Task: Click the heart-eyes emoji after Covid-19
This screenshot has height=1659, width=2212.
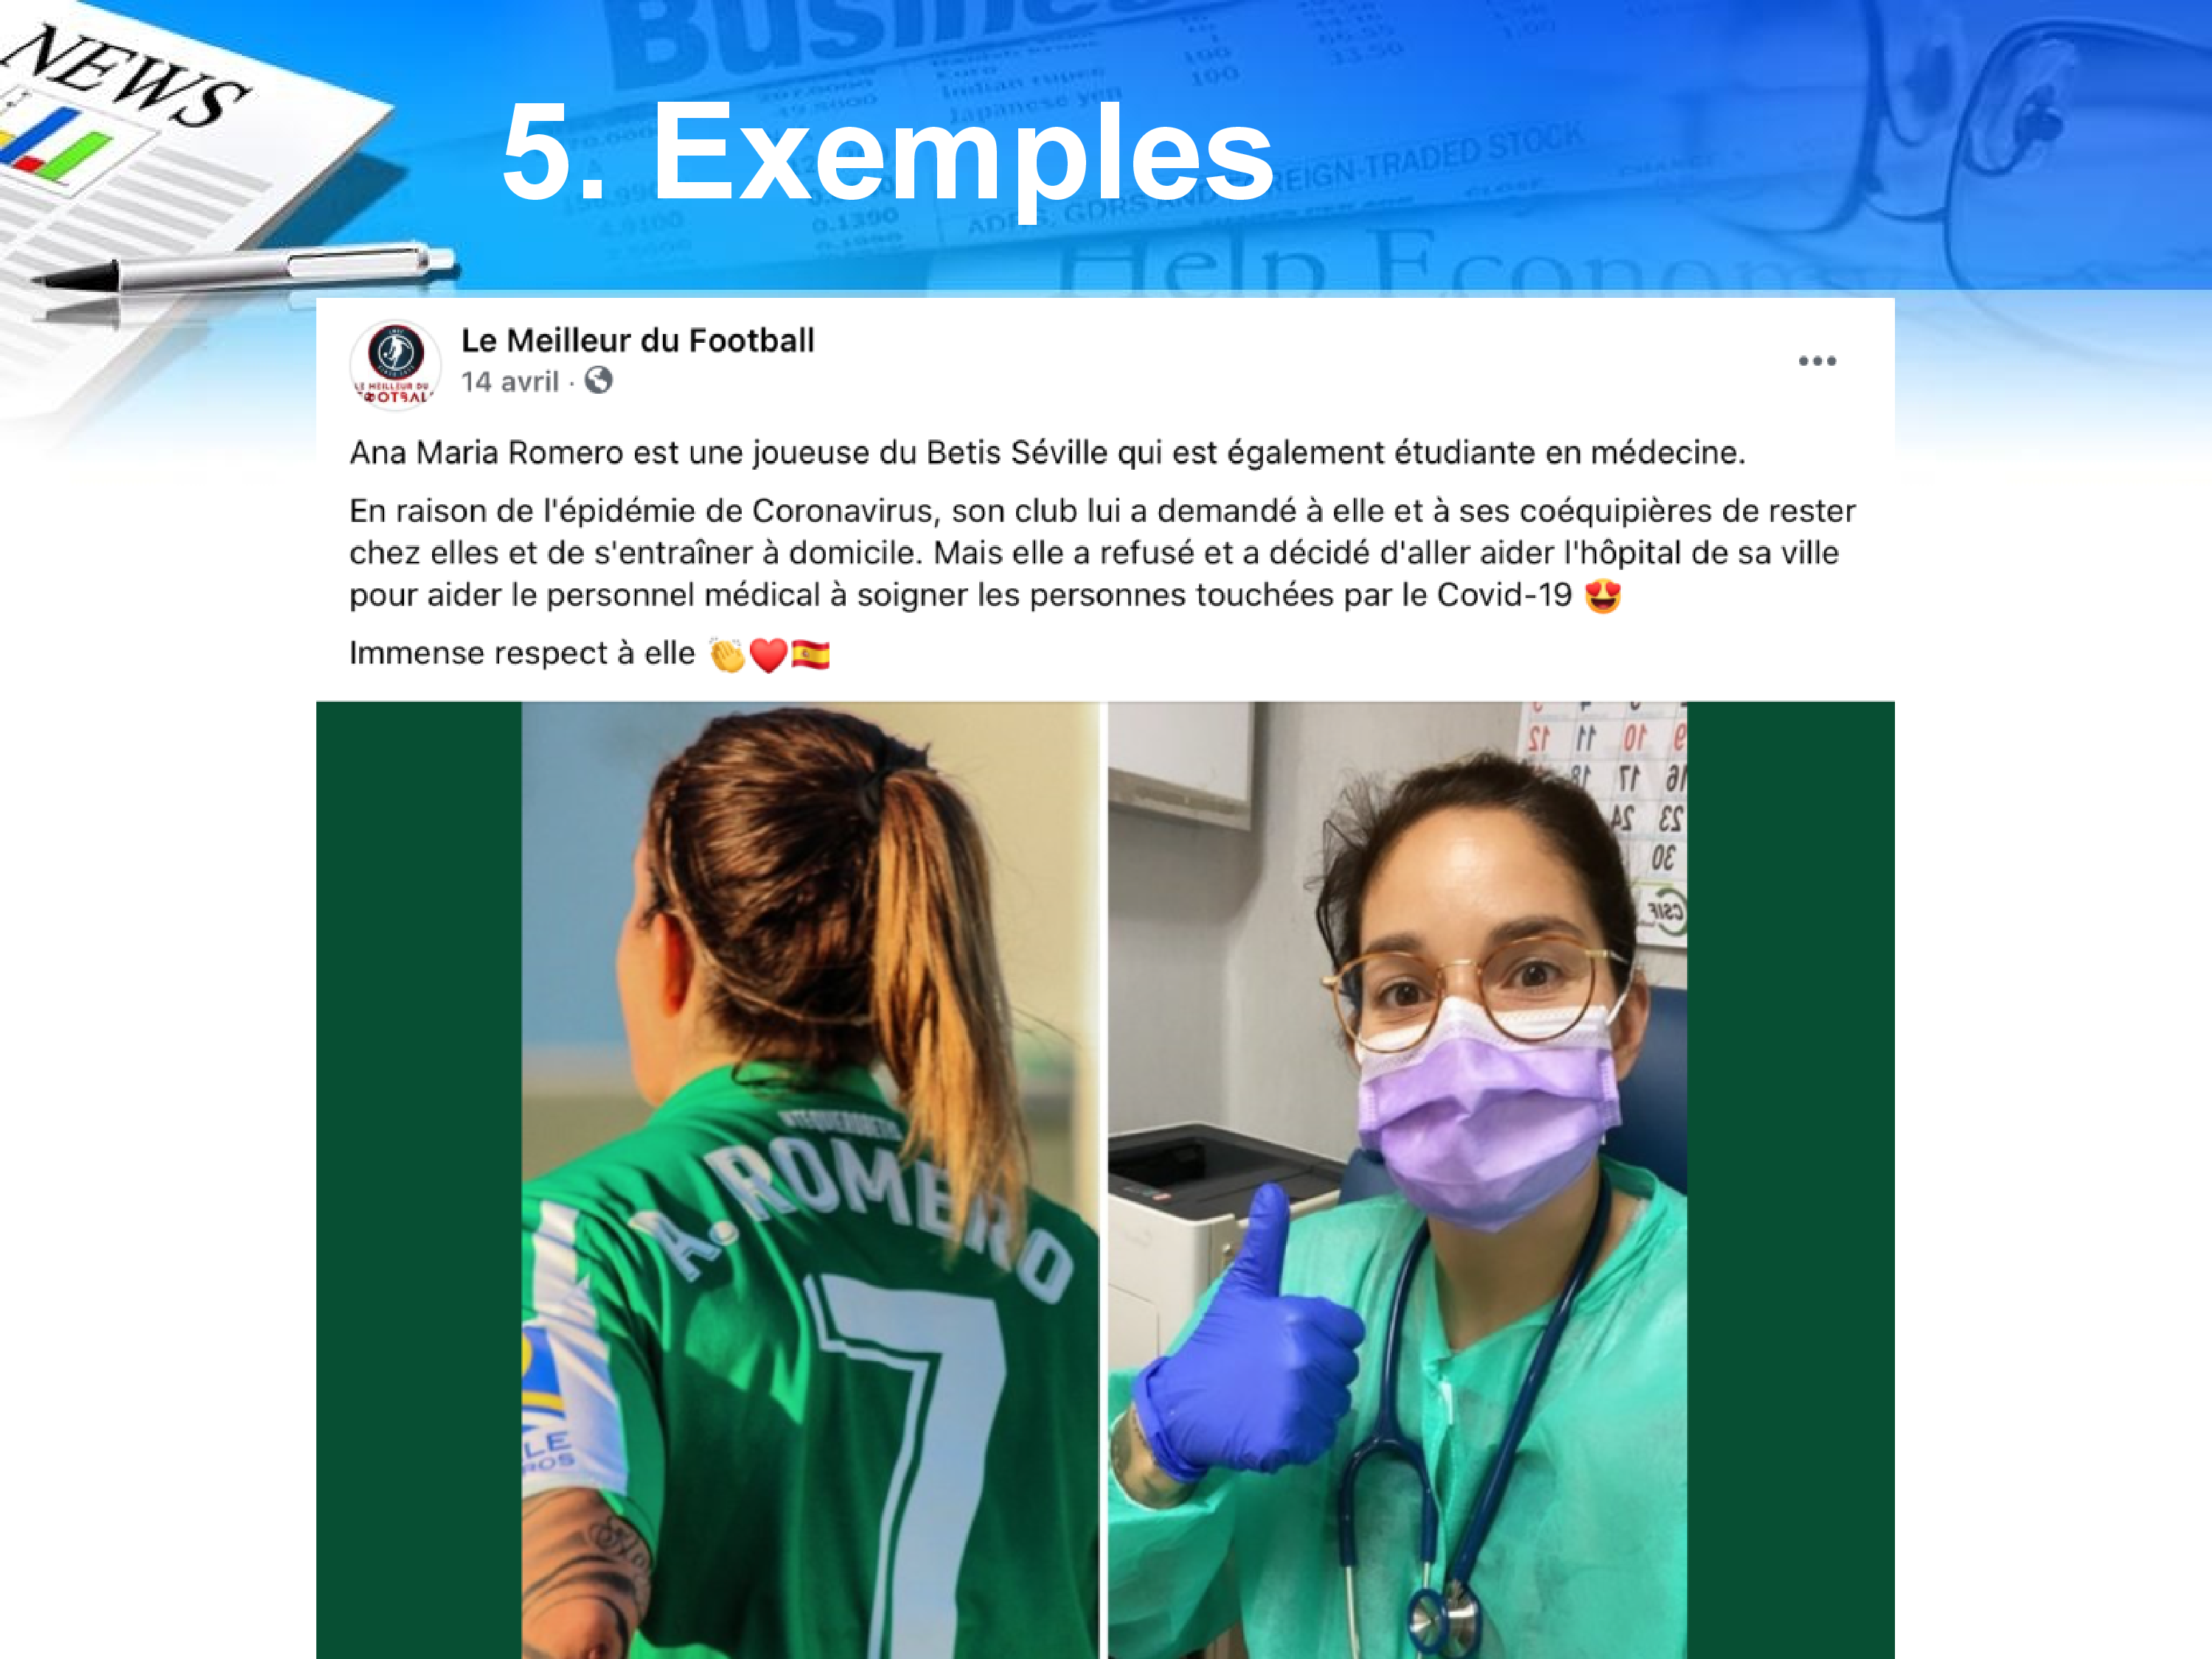Action: 1602,596
